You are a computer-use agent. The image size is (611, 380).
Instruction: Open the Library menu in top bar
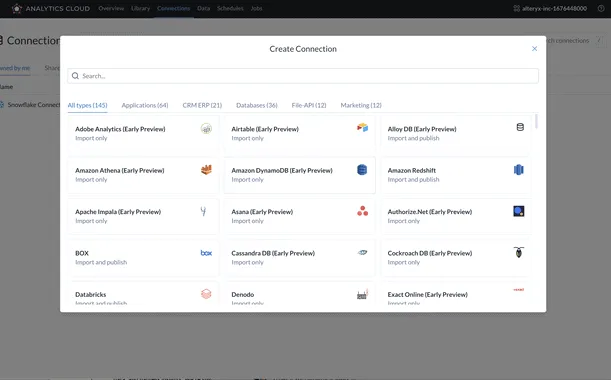tap(140, 8)
